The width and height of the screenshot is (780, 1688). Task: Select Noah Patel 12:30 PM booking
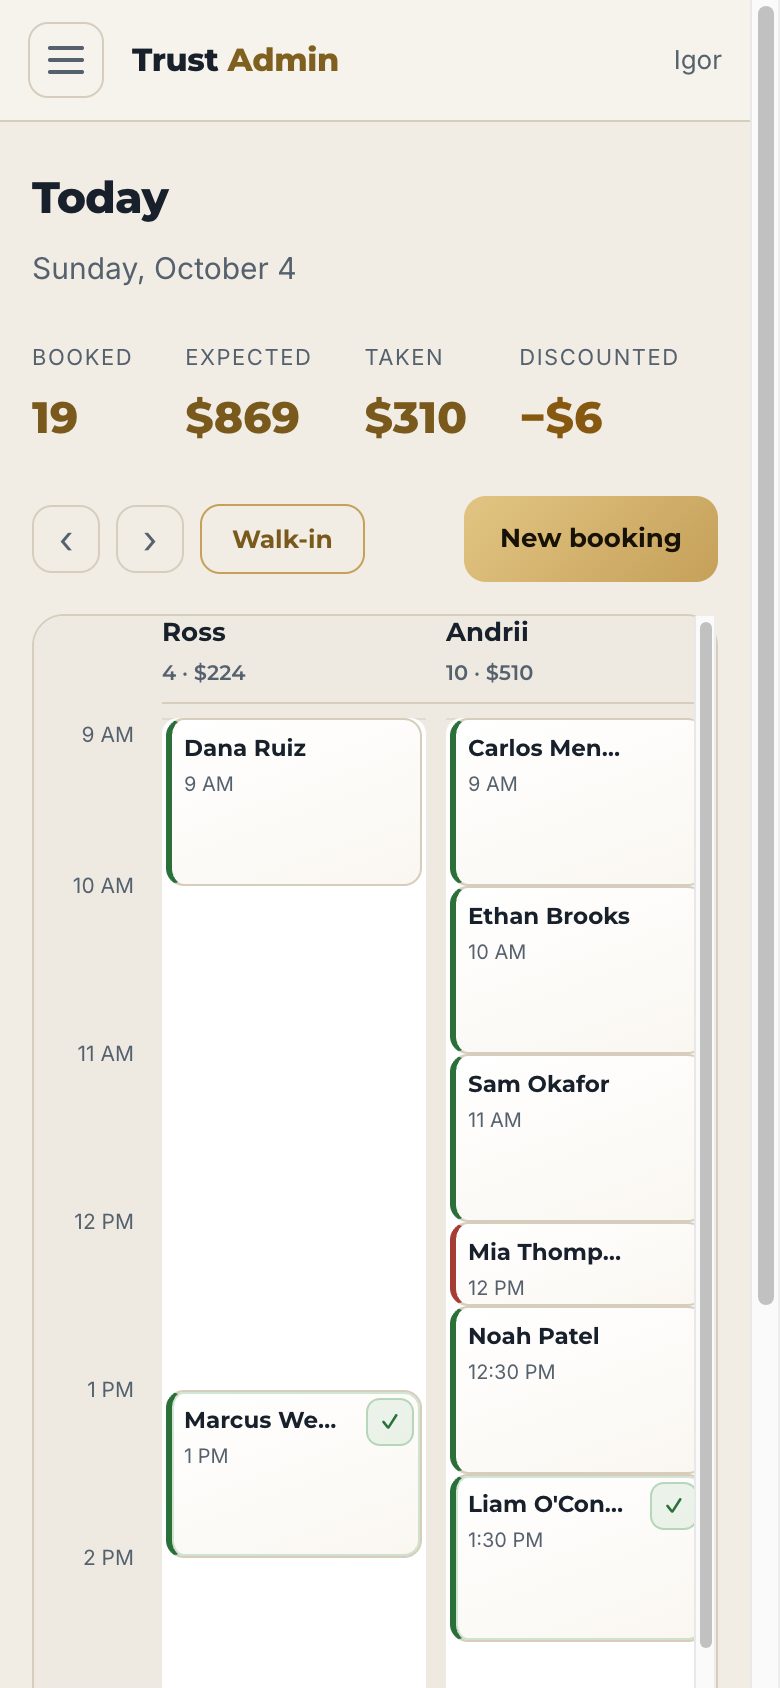pos(573,1390)
